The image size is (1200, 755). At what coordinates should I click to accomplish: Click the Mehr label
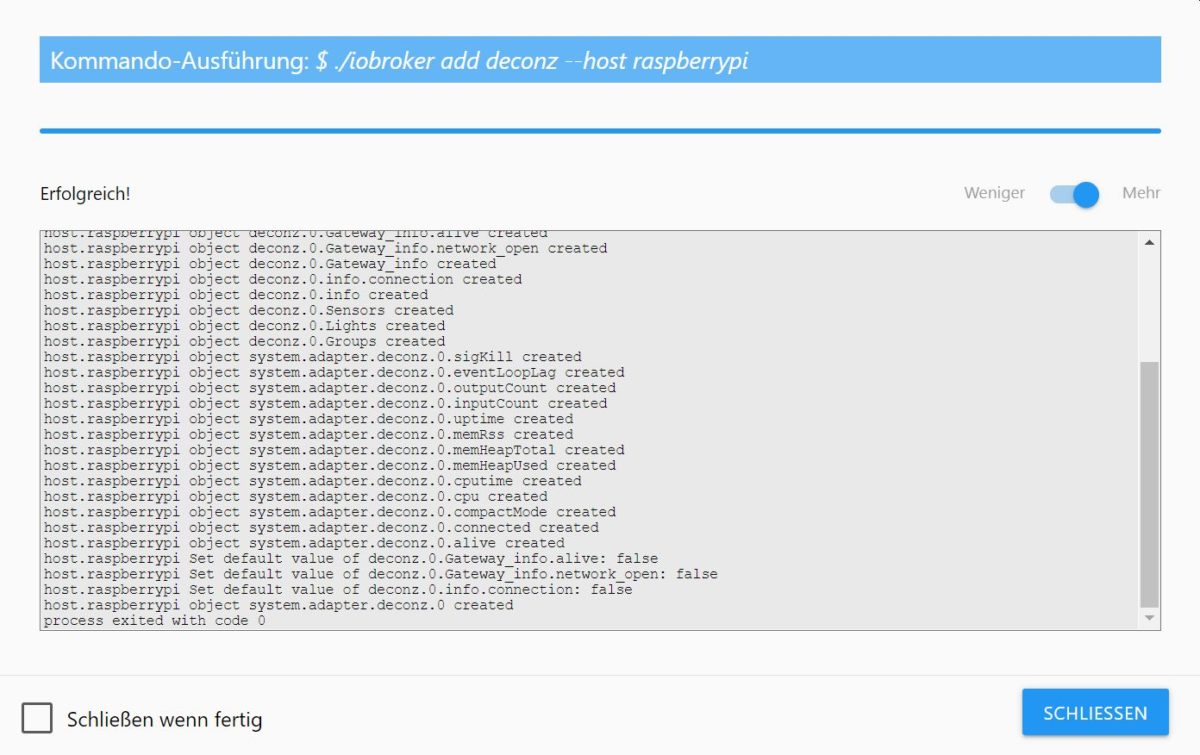(1140, 193)
